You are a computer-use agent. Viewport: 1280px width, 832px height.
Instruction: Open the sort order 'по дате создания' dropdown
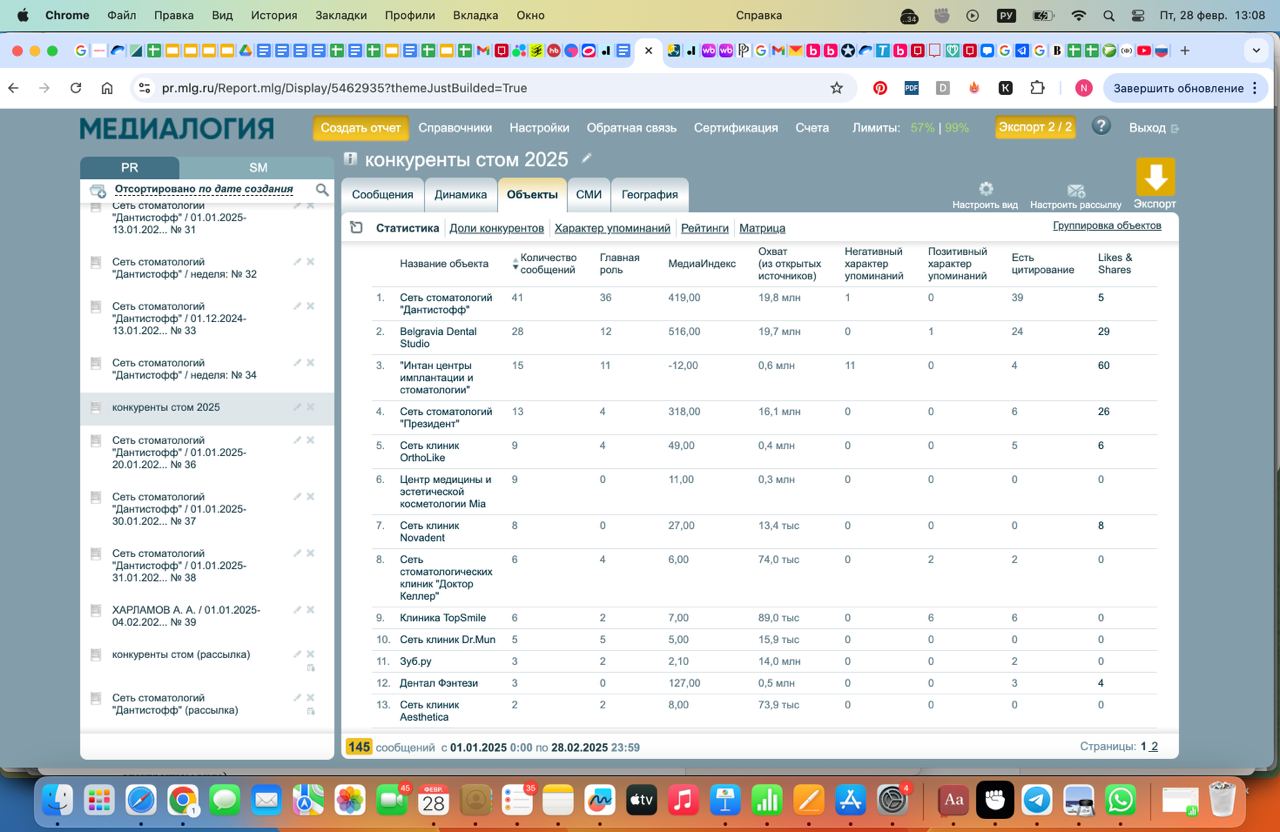[x=245, y=189]
